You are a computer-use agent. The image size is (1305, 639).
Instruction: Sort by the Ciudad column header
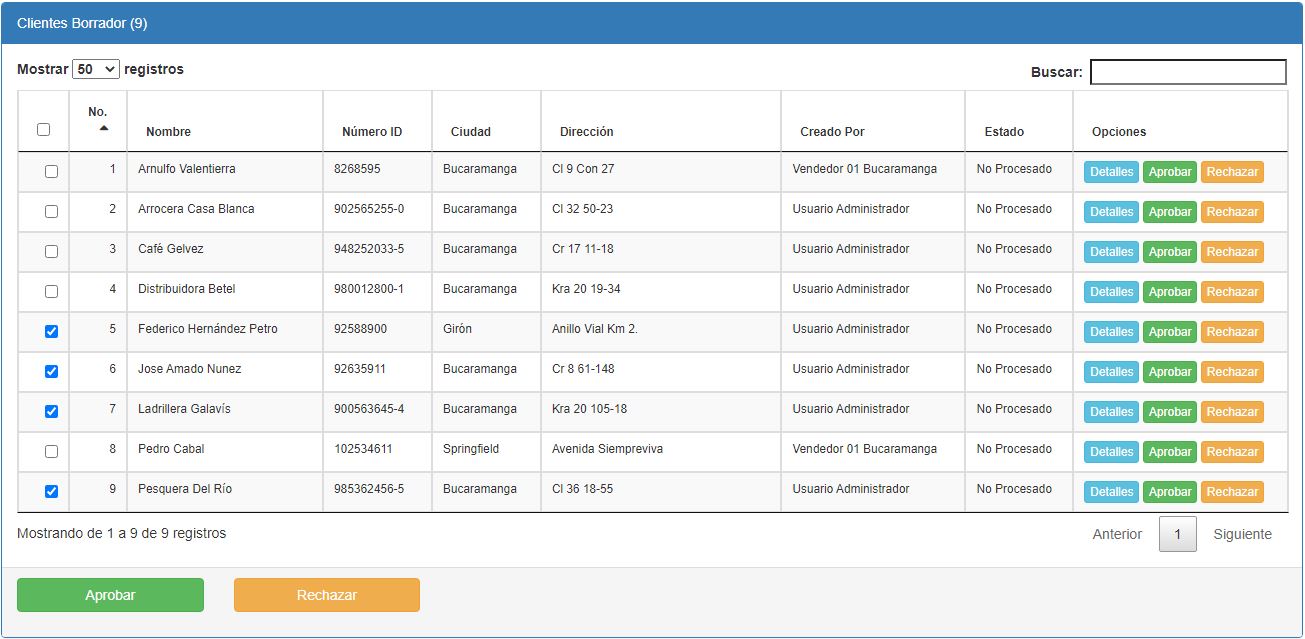point(470,132)
